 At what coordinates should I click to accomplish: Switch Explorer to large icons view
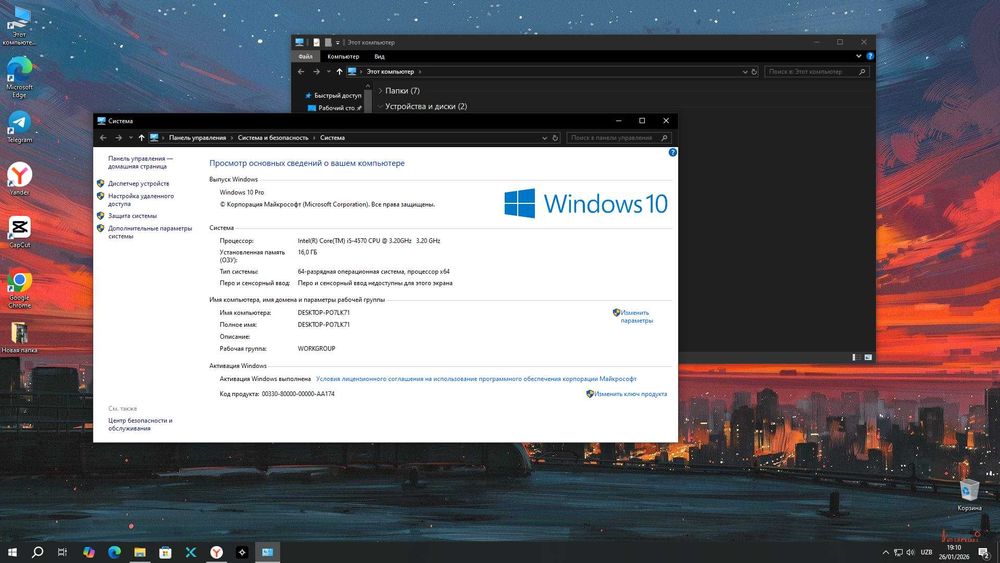point(867,357)
